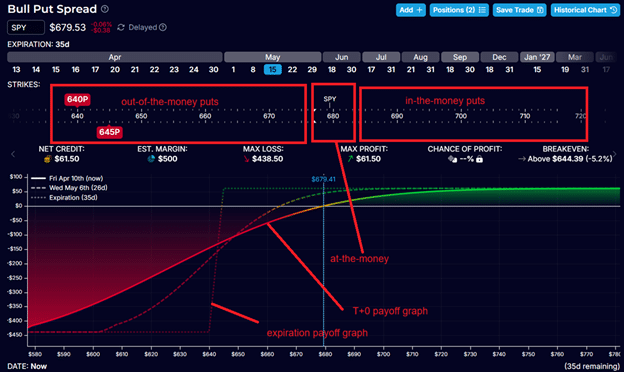Click the Net Credit $61.50 value

pyautogui.click(x=67, y=159)
